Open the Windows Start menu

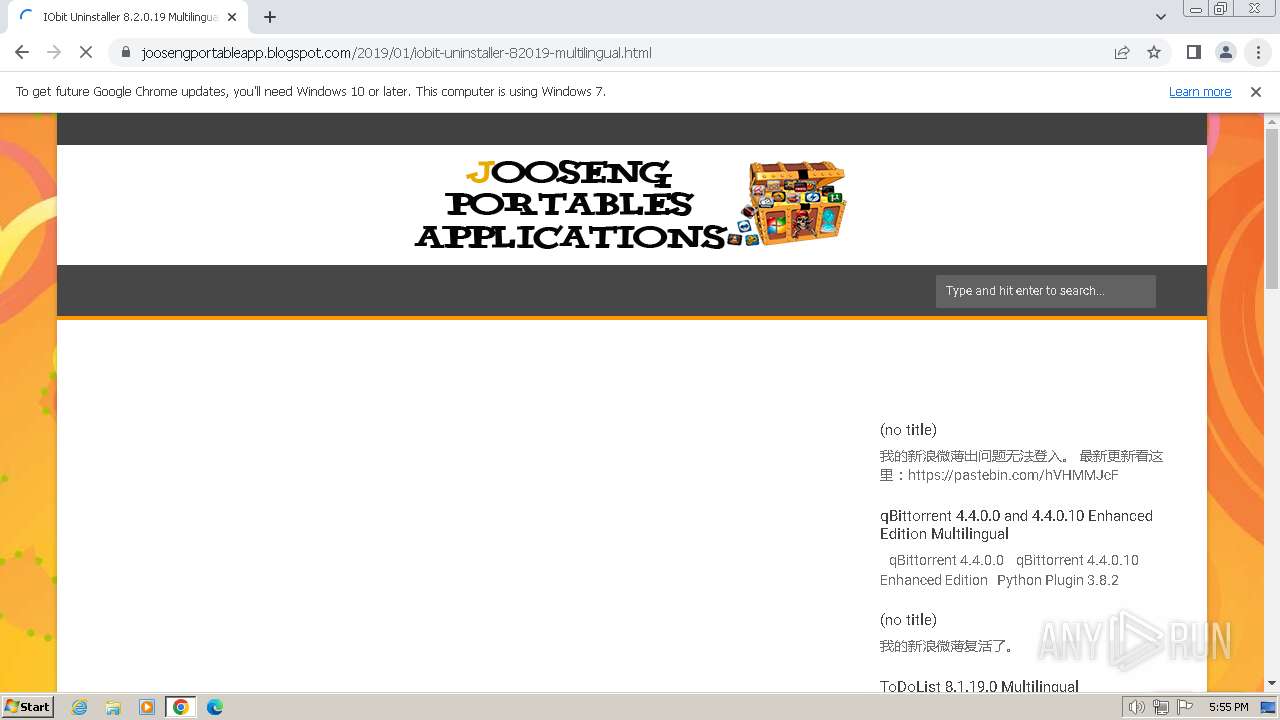coord(28,707)
